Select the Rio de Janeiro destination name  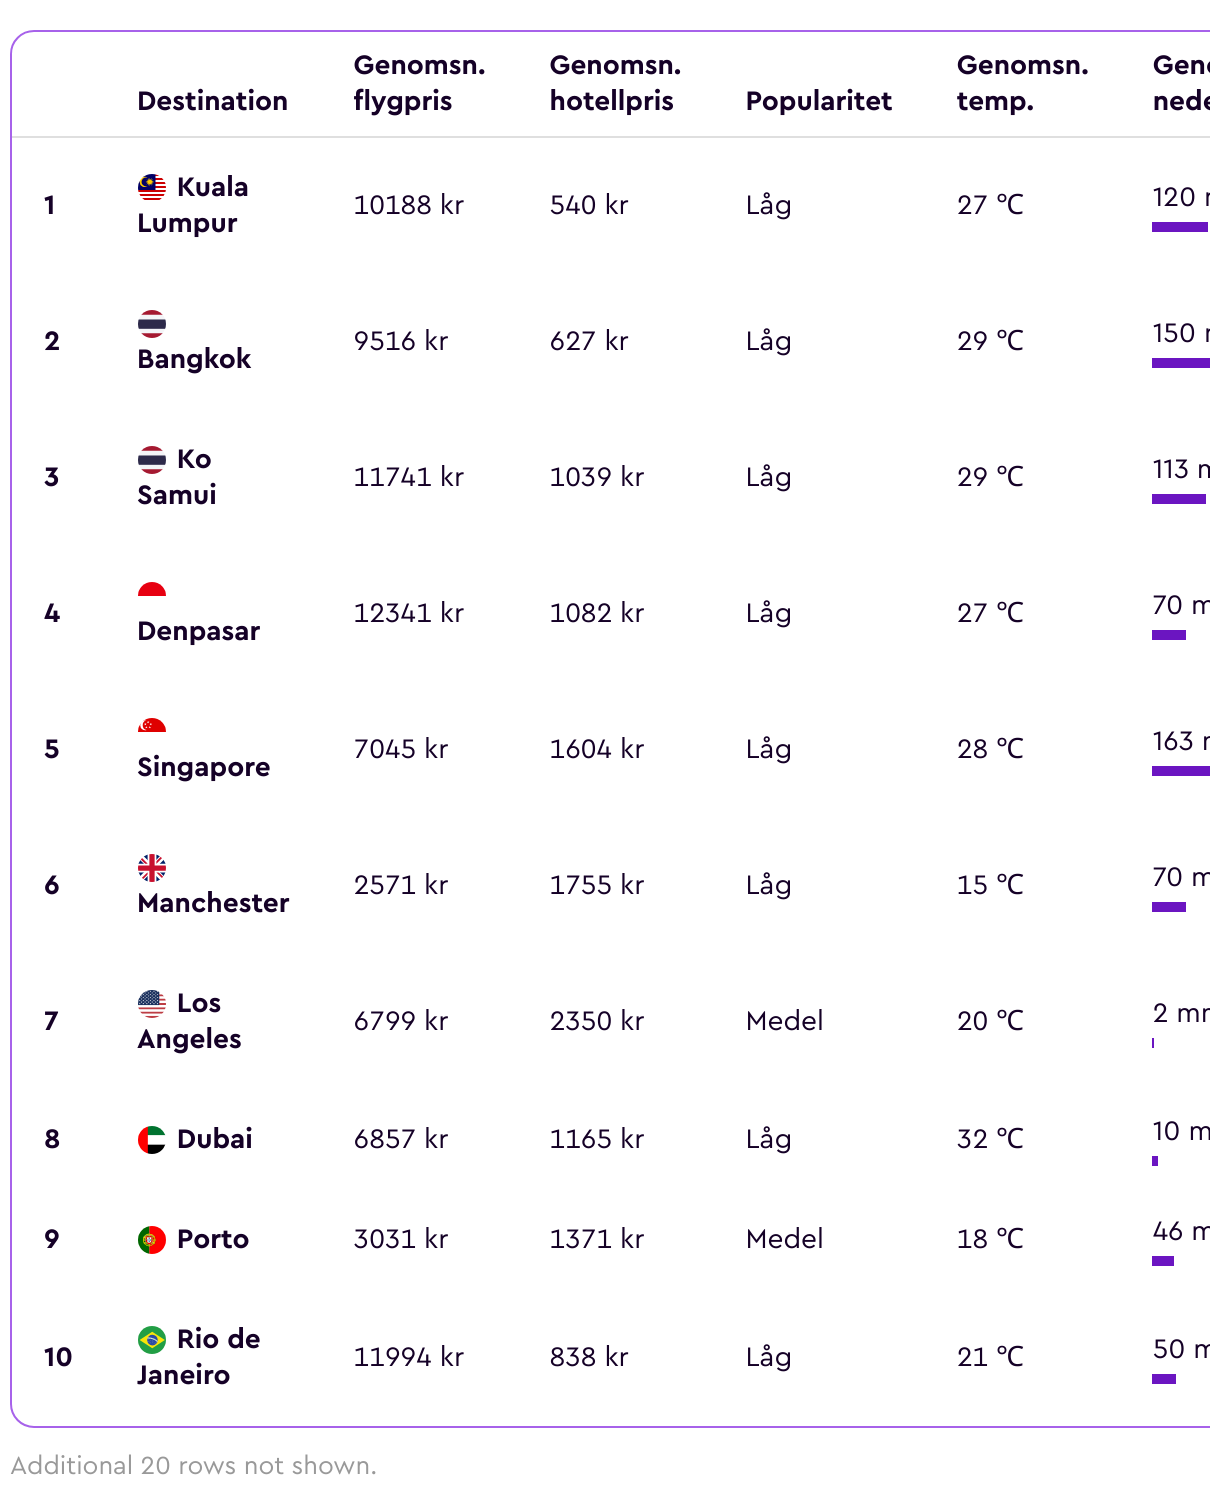click(x=199, y=1357)
